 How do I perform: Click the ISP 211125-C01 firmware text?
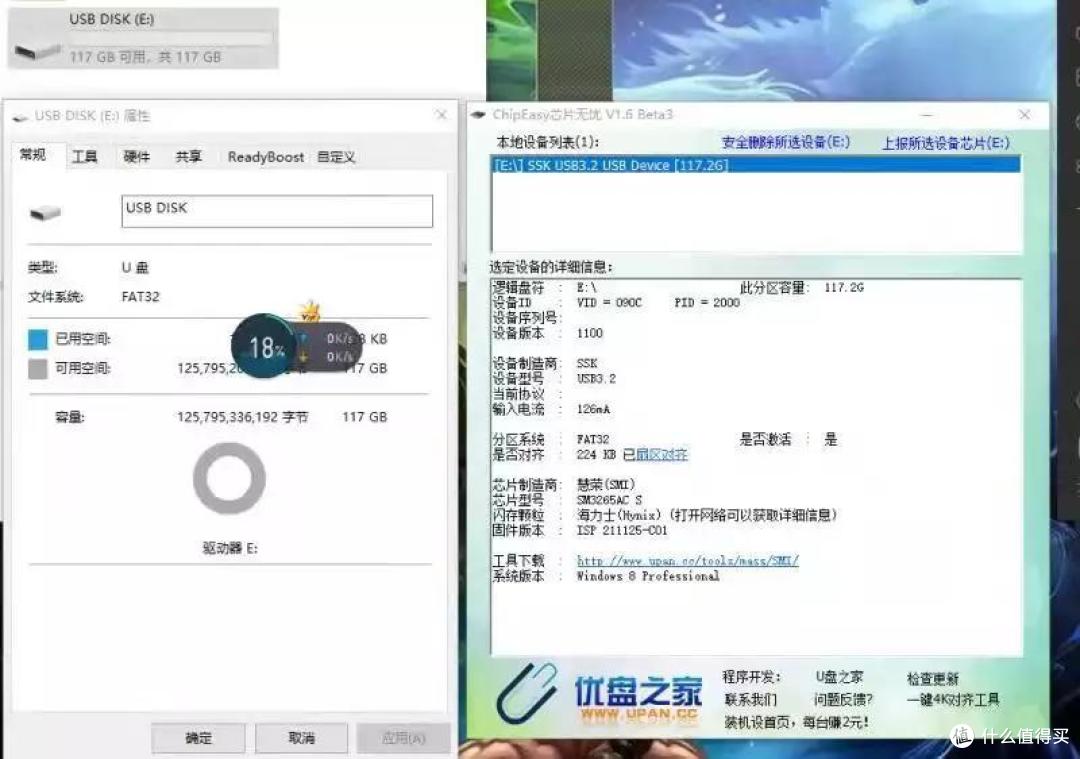(621, 530)
